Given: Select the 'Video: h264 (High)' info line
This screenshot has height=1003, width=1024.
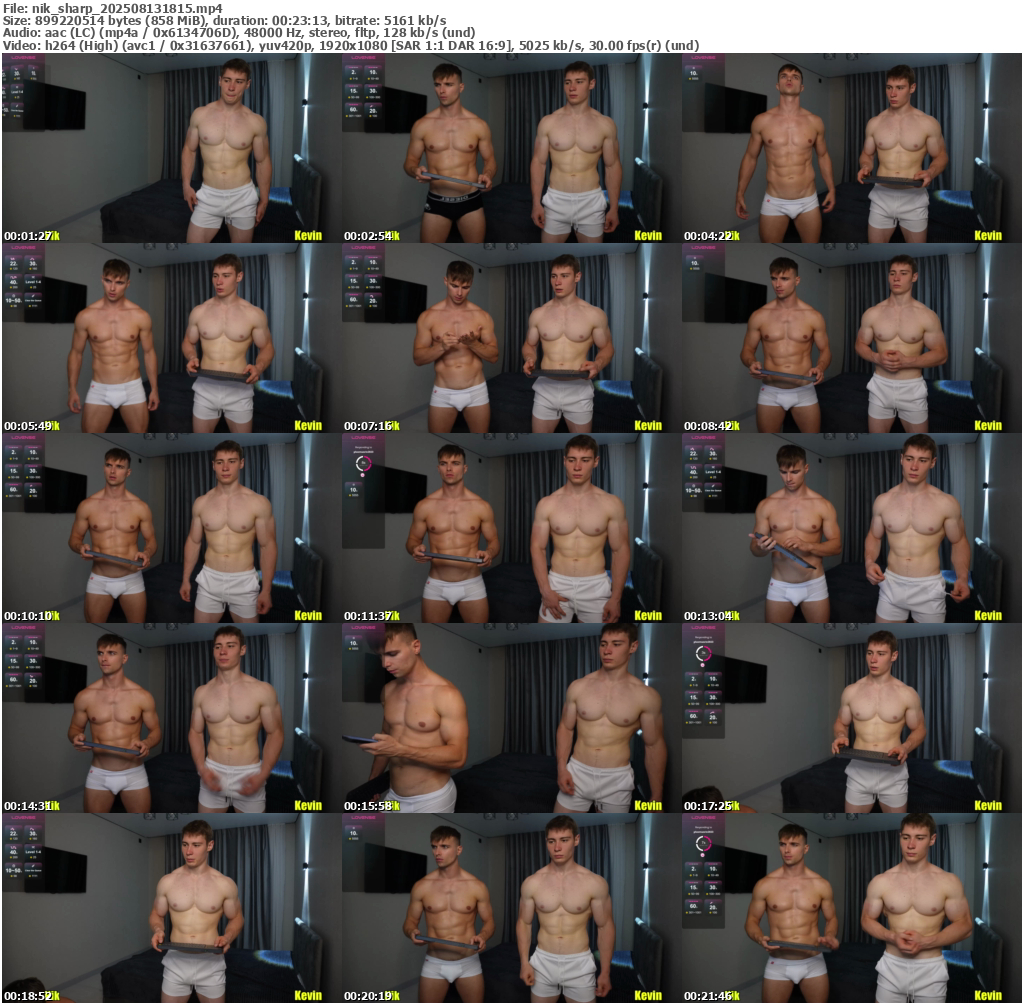Looking at the screenshot, I should tap(351, 46).
